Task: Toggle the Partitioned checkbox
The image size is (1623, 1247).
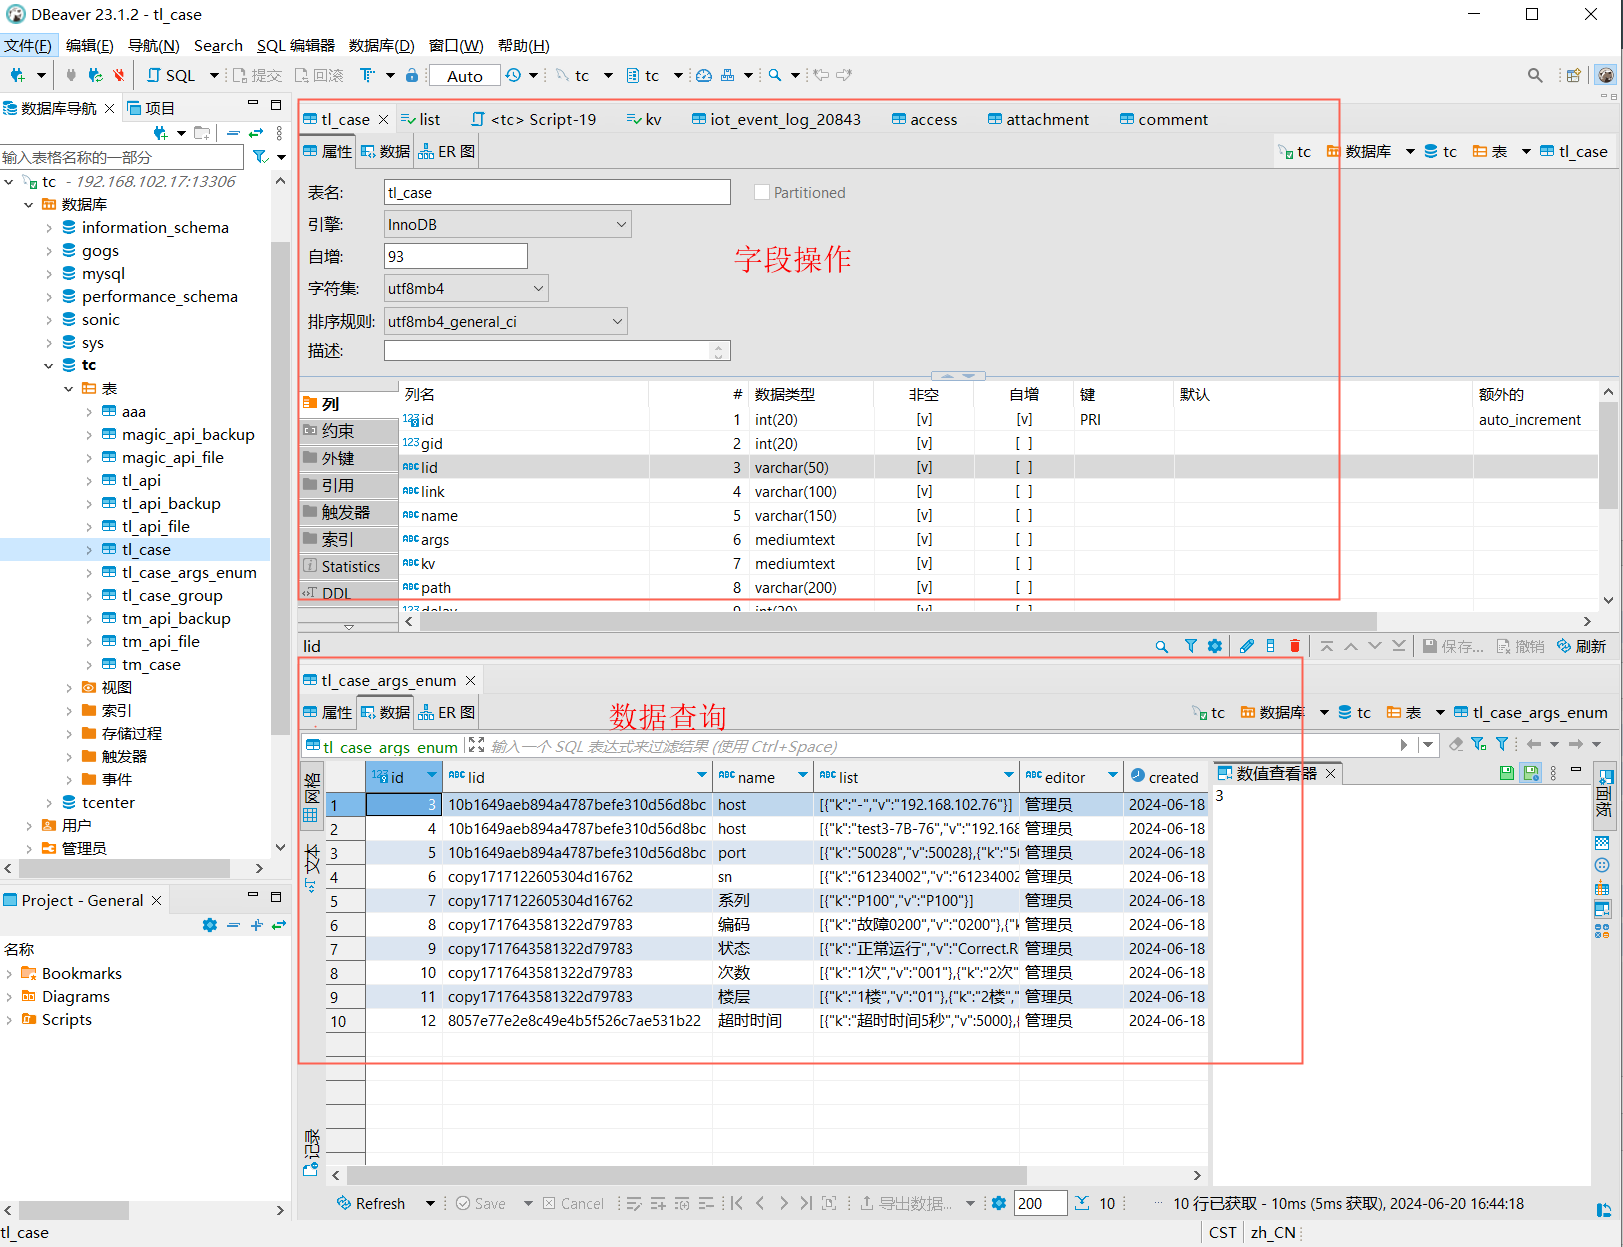Action: coord(762,192)
